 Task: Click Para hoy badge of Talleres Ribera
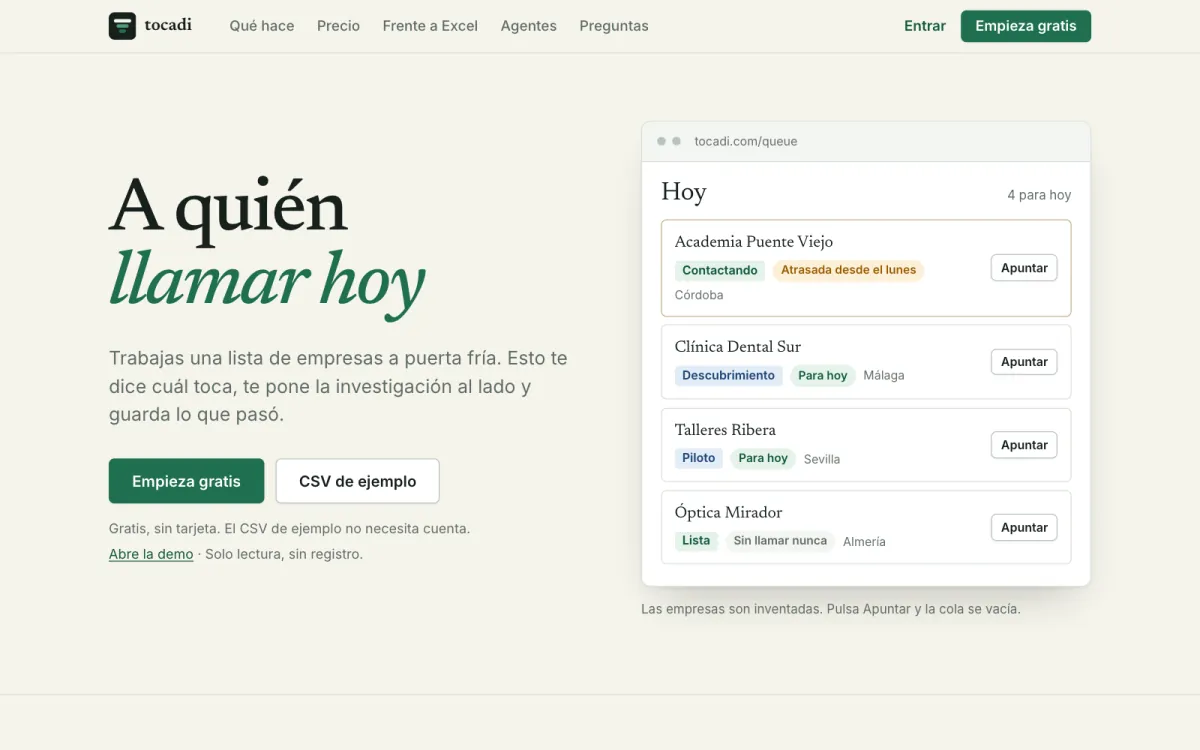click(763, 458)
